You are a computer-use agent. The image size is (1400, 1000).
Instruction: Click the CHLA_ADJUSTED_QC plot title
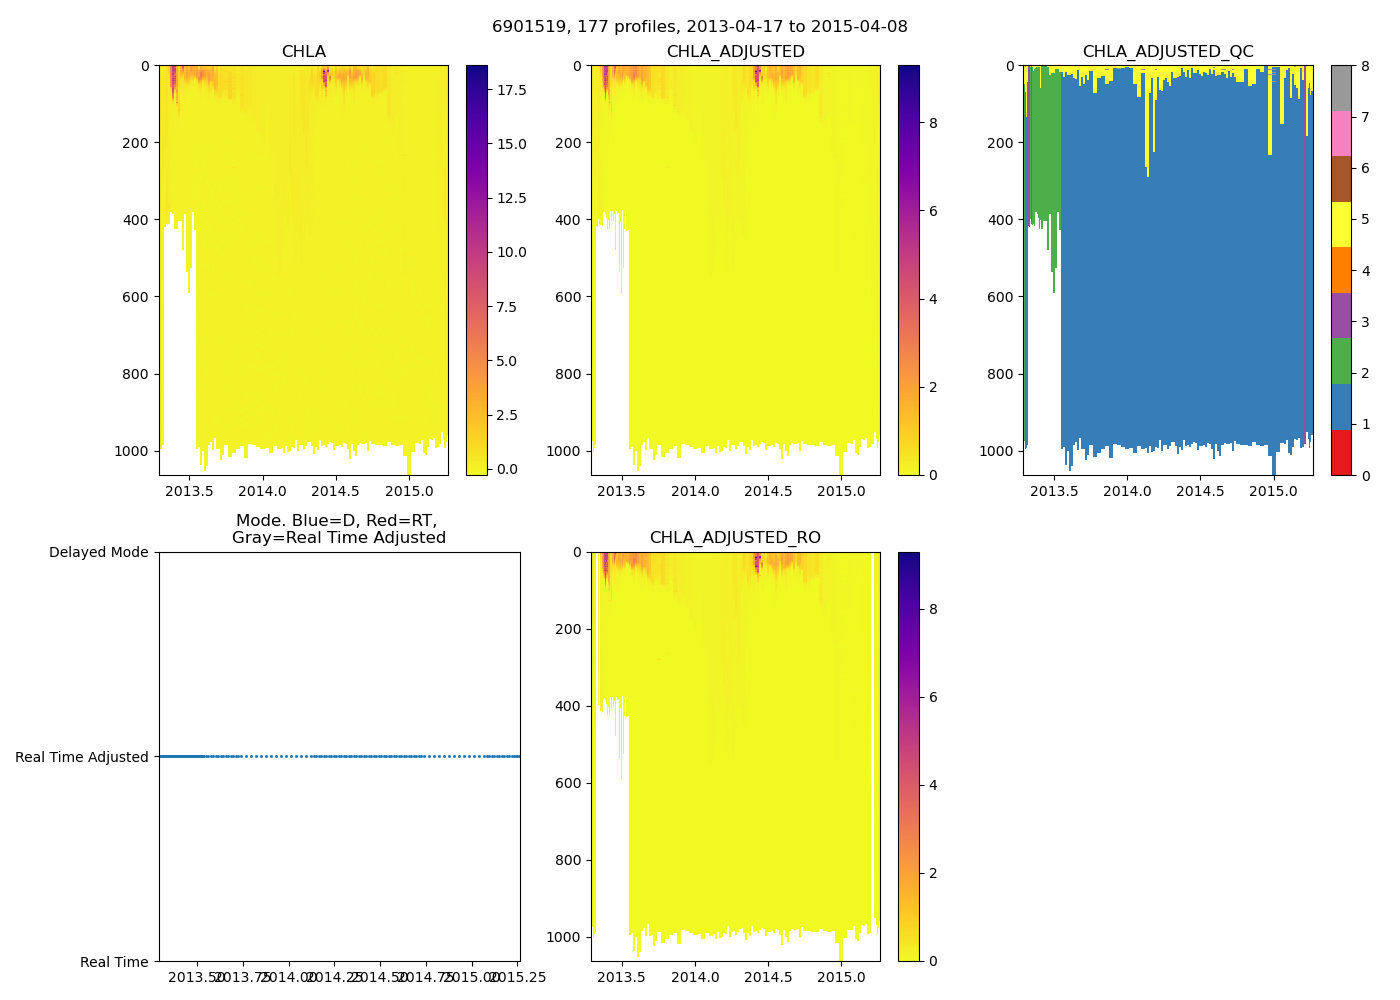[x=1167, y=52]
